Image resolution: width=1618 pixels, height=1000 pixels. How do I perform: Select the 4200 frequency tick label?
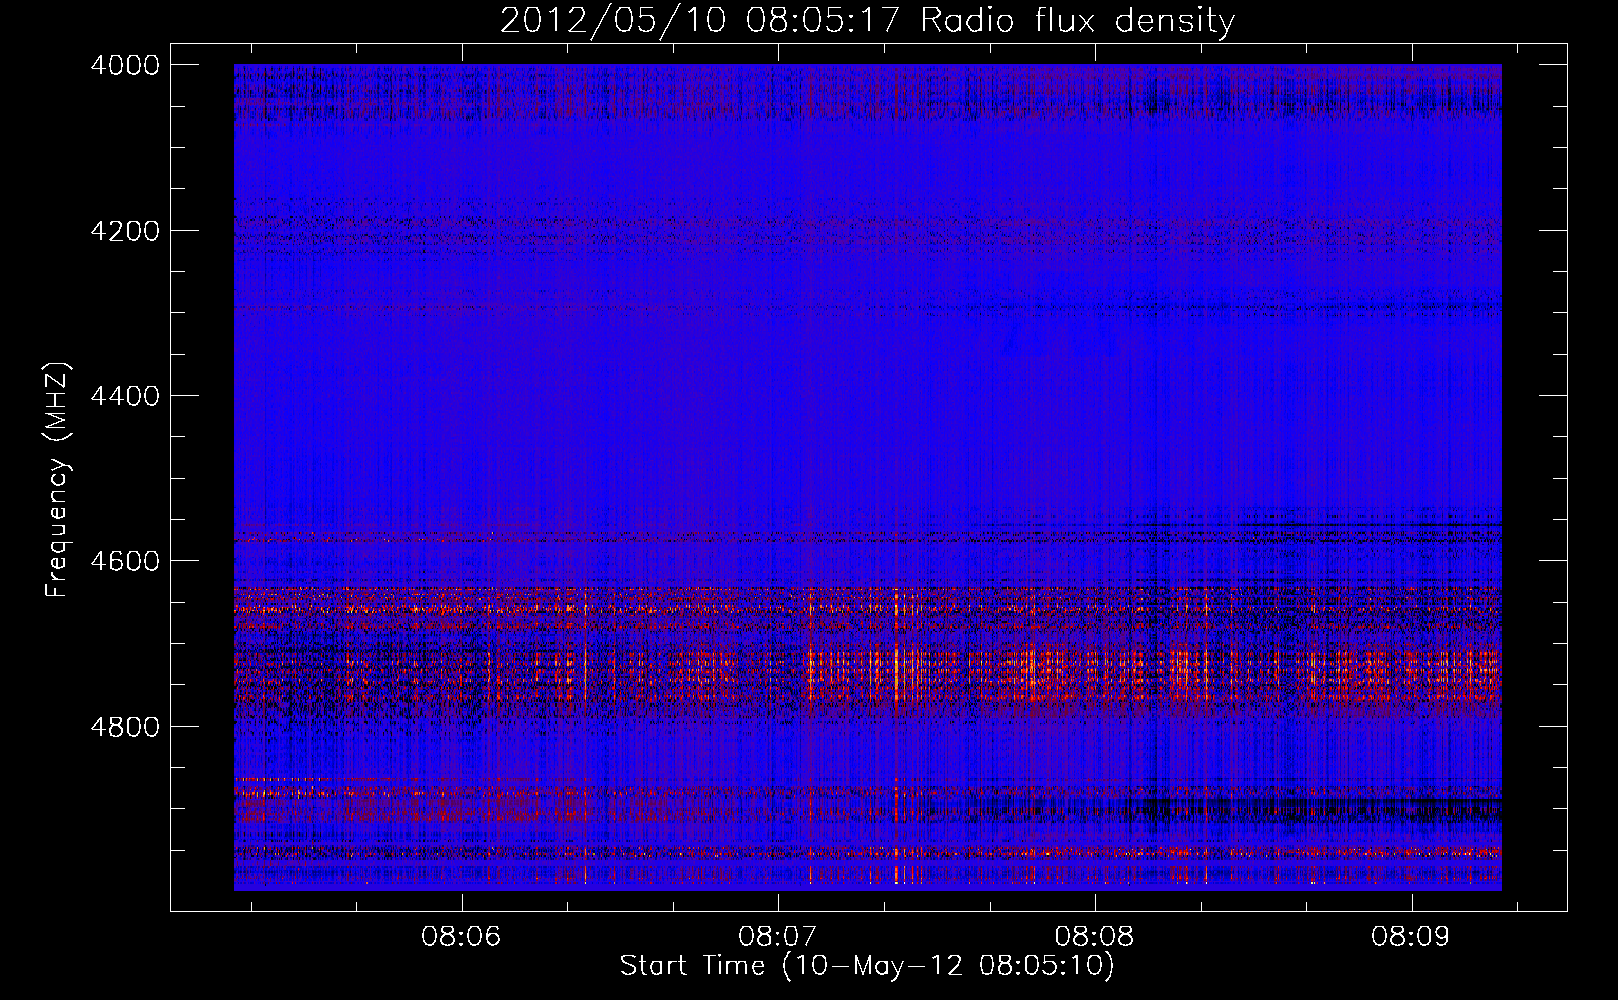[125, 231]
